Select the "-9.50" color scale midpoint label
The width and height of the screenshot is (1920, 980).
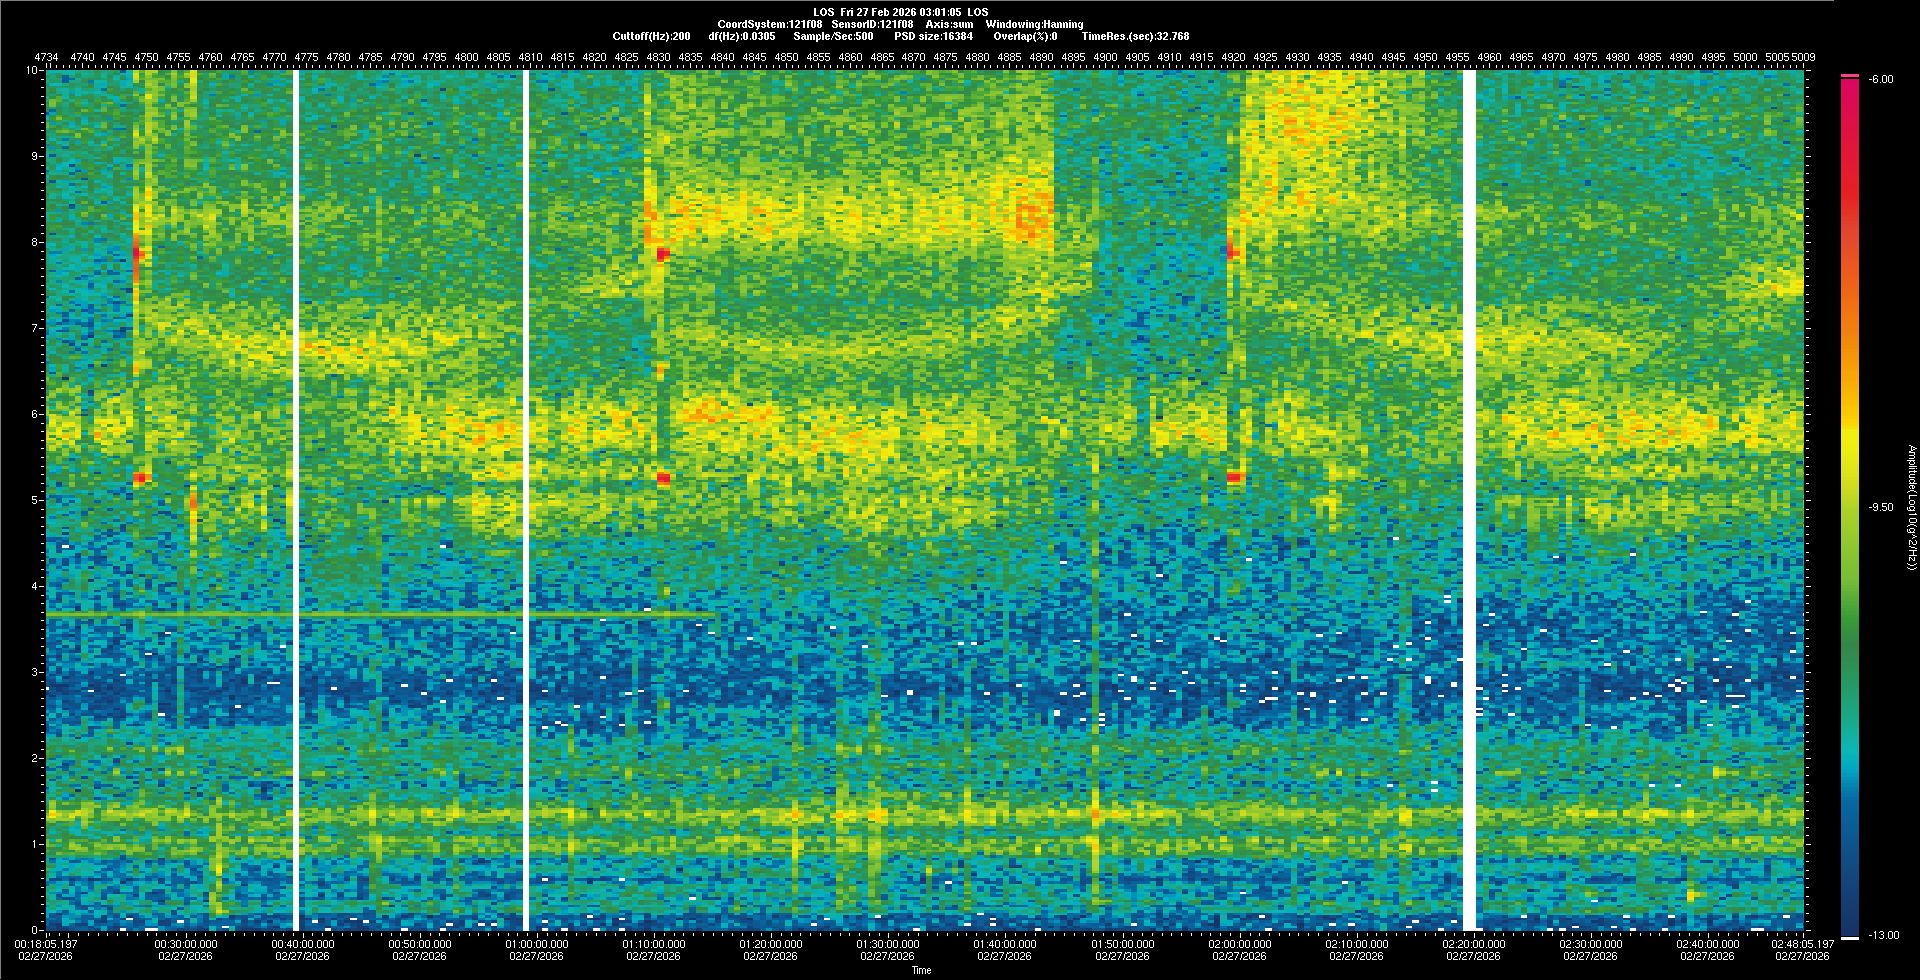[1879, 507]
